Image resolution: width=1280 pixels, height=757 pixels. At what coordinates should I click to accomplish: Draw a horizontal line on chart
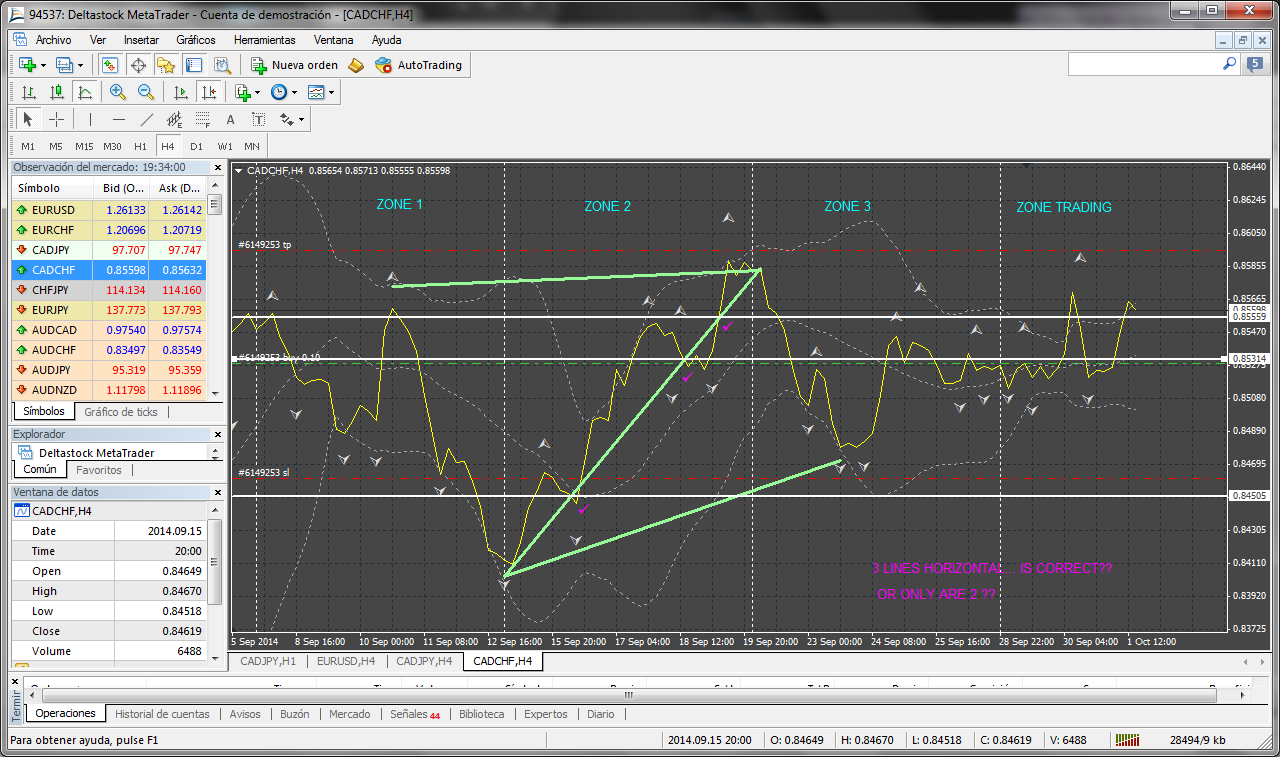(x=118, y=119)
